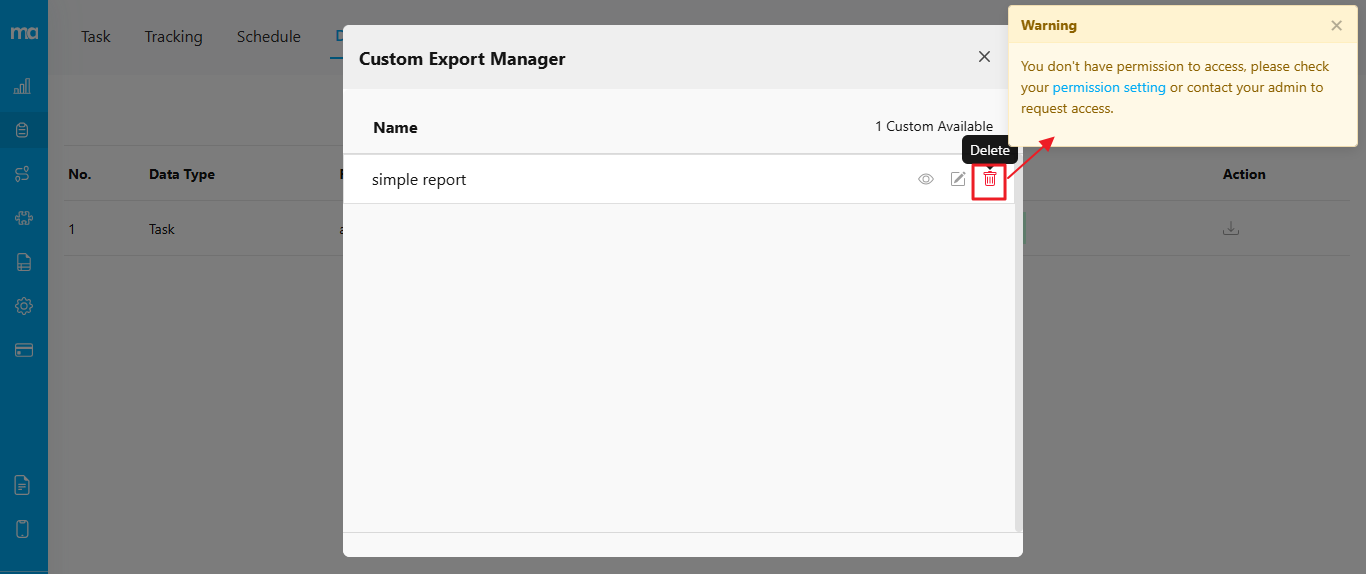Dismiss the Warning notification
This screenshot has width=1366, height=574.
1336,26
